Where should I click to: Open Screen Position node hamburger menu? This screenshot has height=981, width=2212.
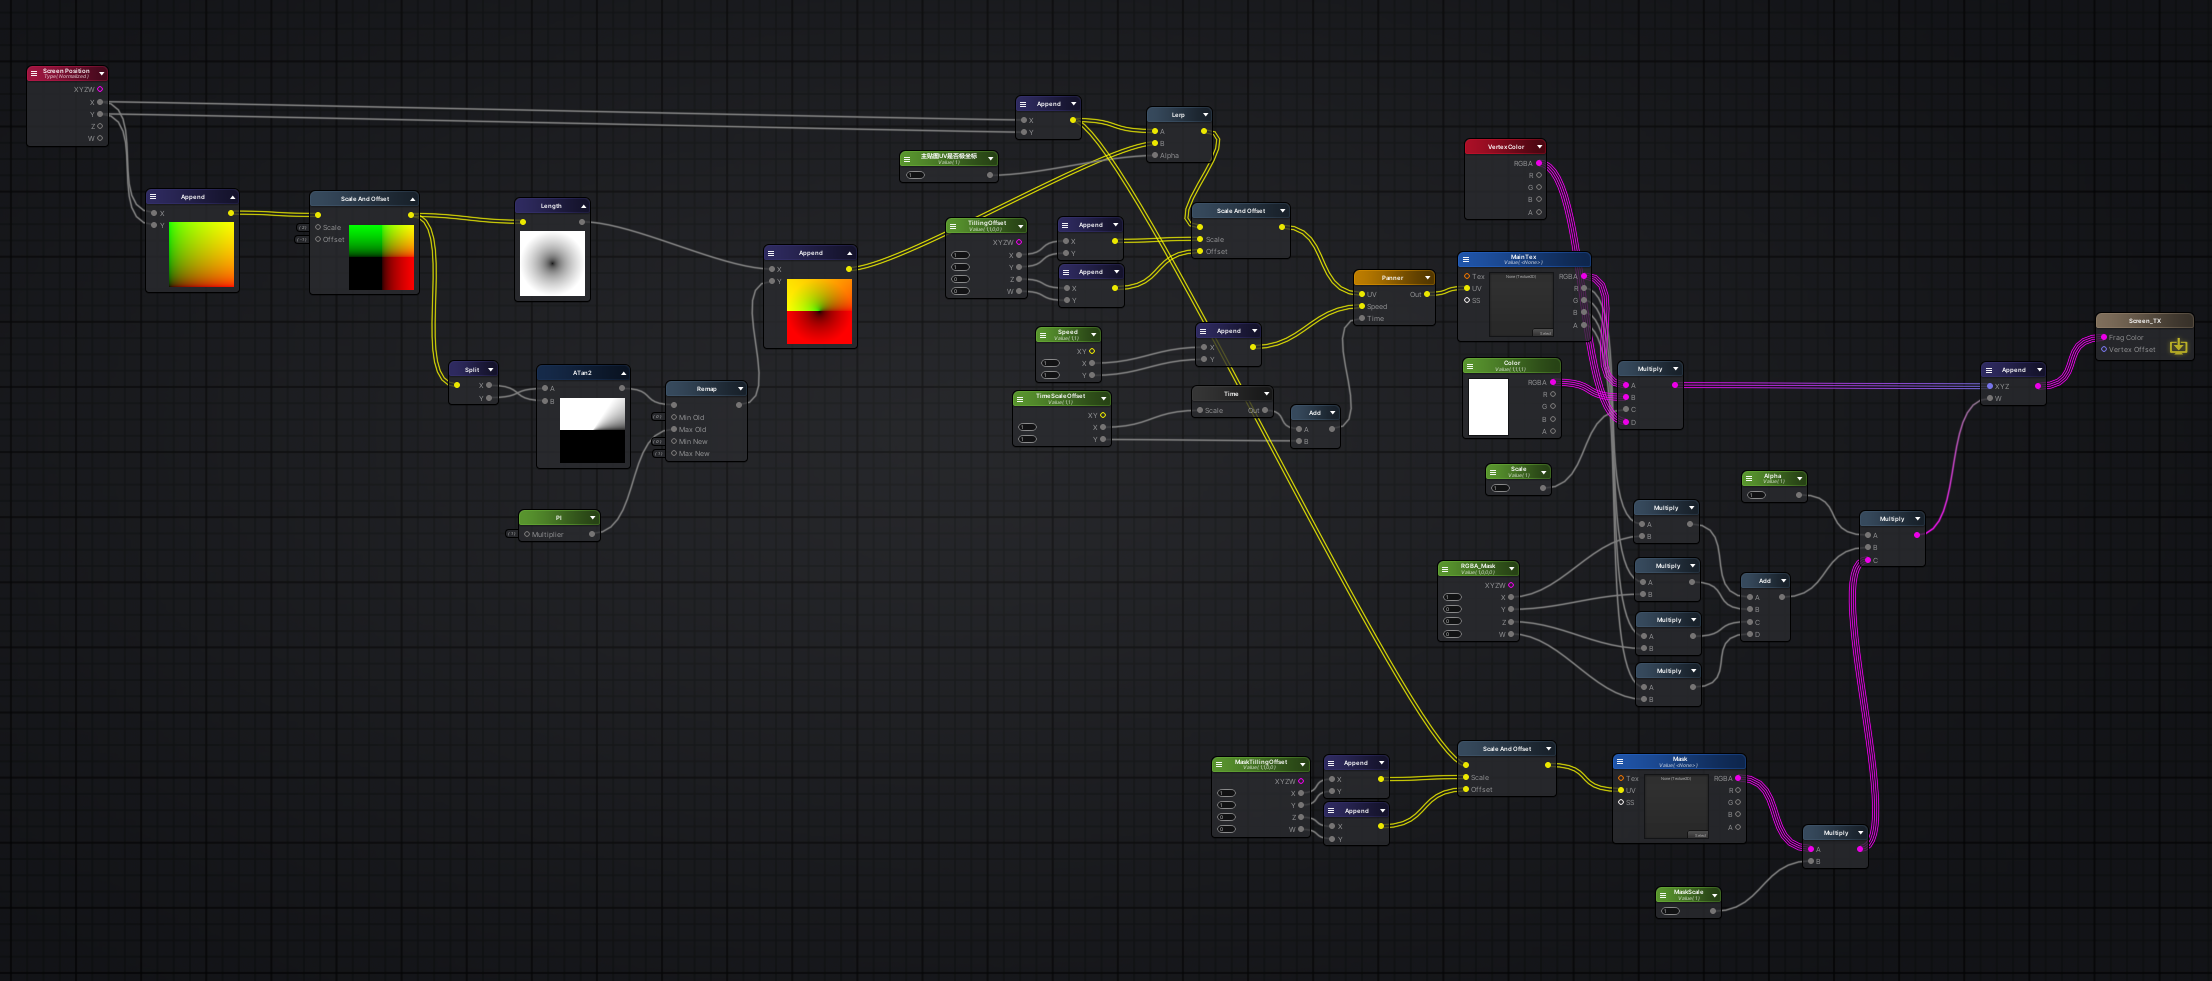[x=34, y=73]
